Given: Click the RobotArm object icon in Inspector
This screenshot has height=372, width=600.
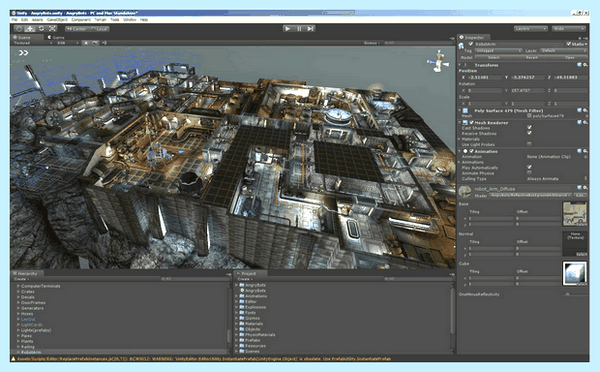Looking at the screenshot, I should click(461, 46).
